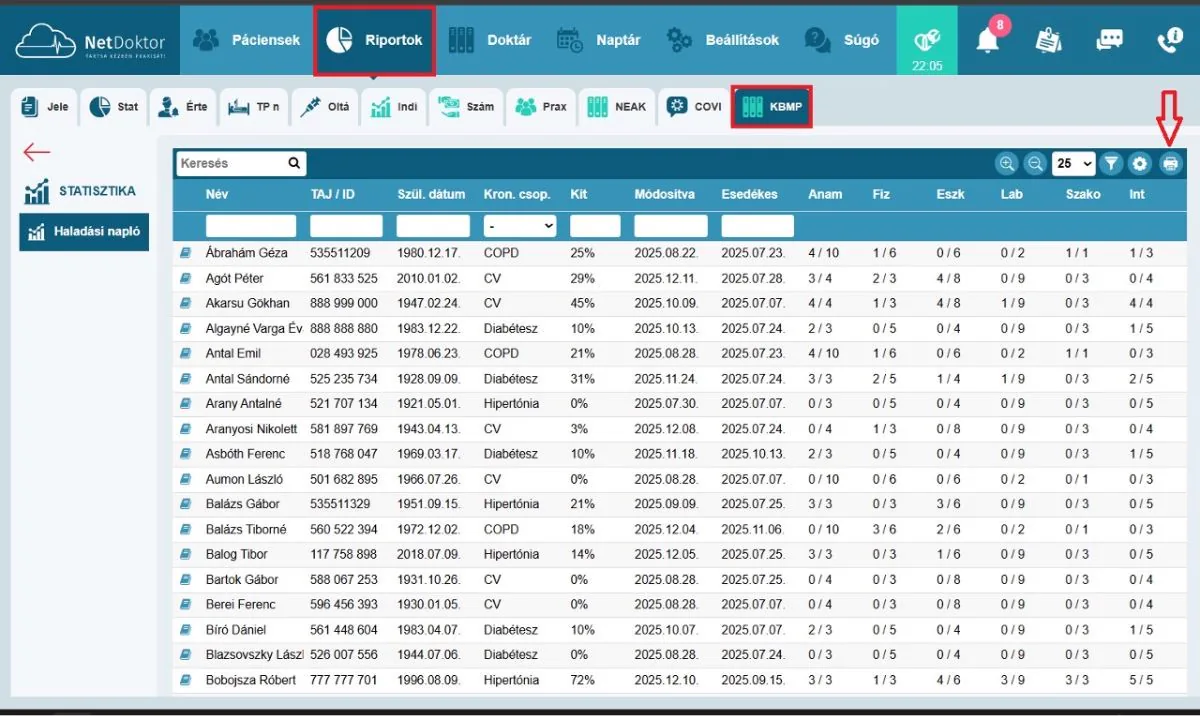Select Haladási napló in the sidebar
The height and width of the screenshot is (716, 1200).
[84, 232]
